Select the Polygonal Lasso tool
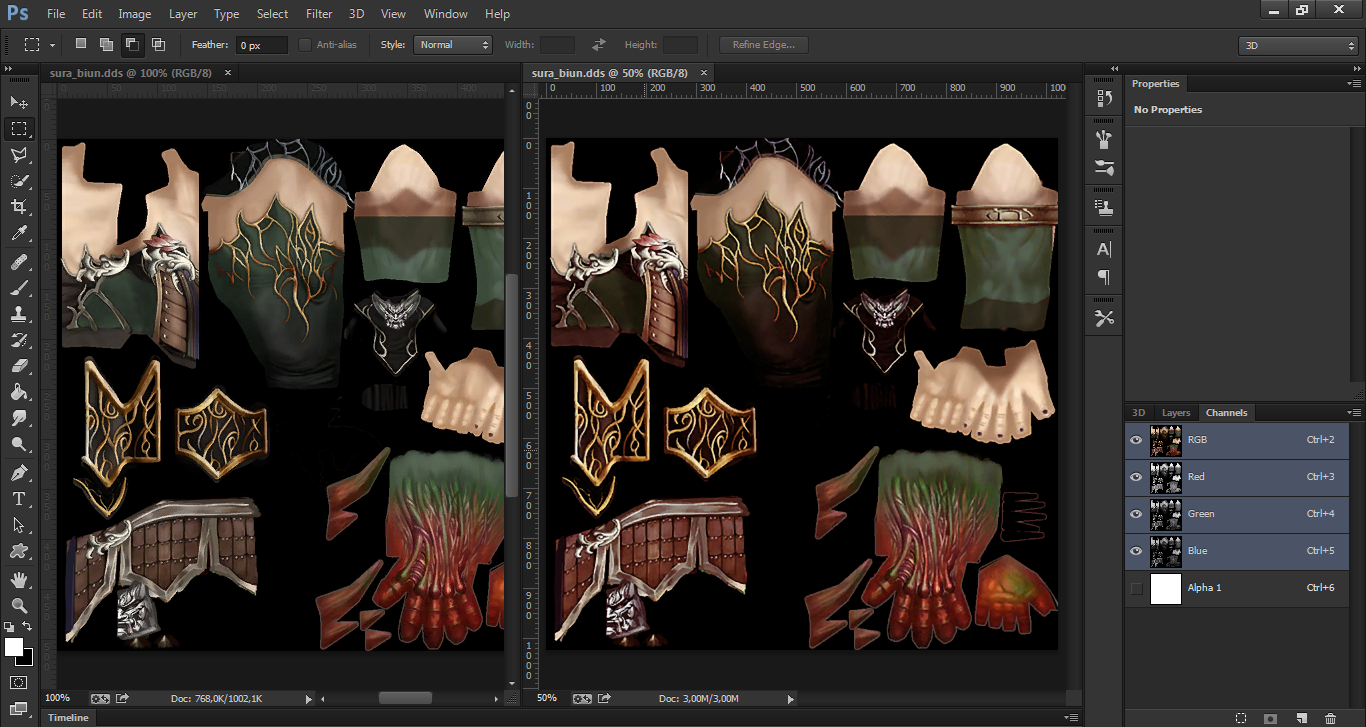Image resolution: width=1366 pixels, height=727 pixels. click(19, 155)
